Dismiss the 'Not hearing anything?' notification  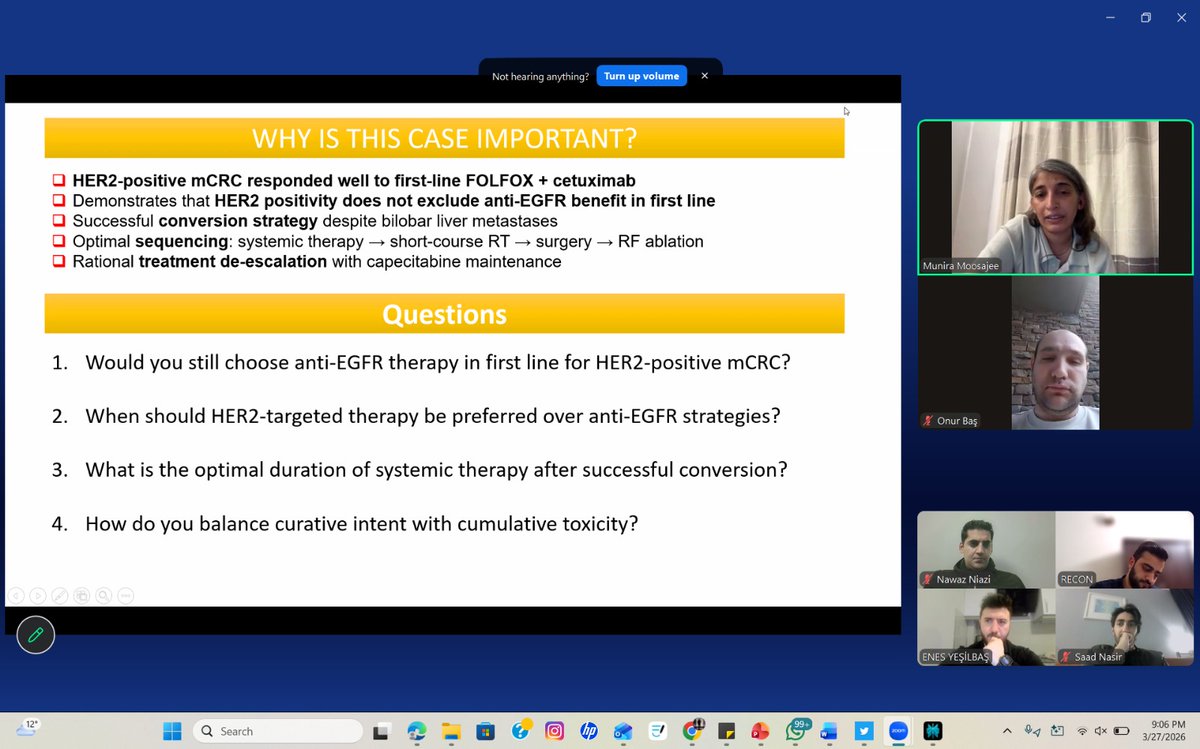[x=705, y=75]
